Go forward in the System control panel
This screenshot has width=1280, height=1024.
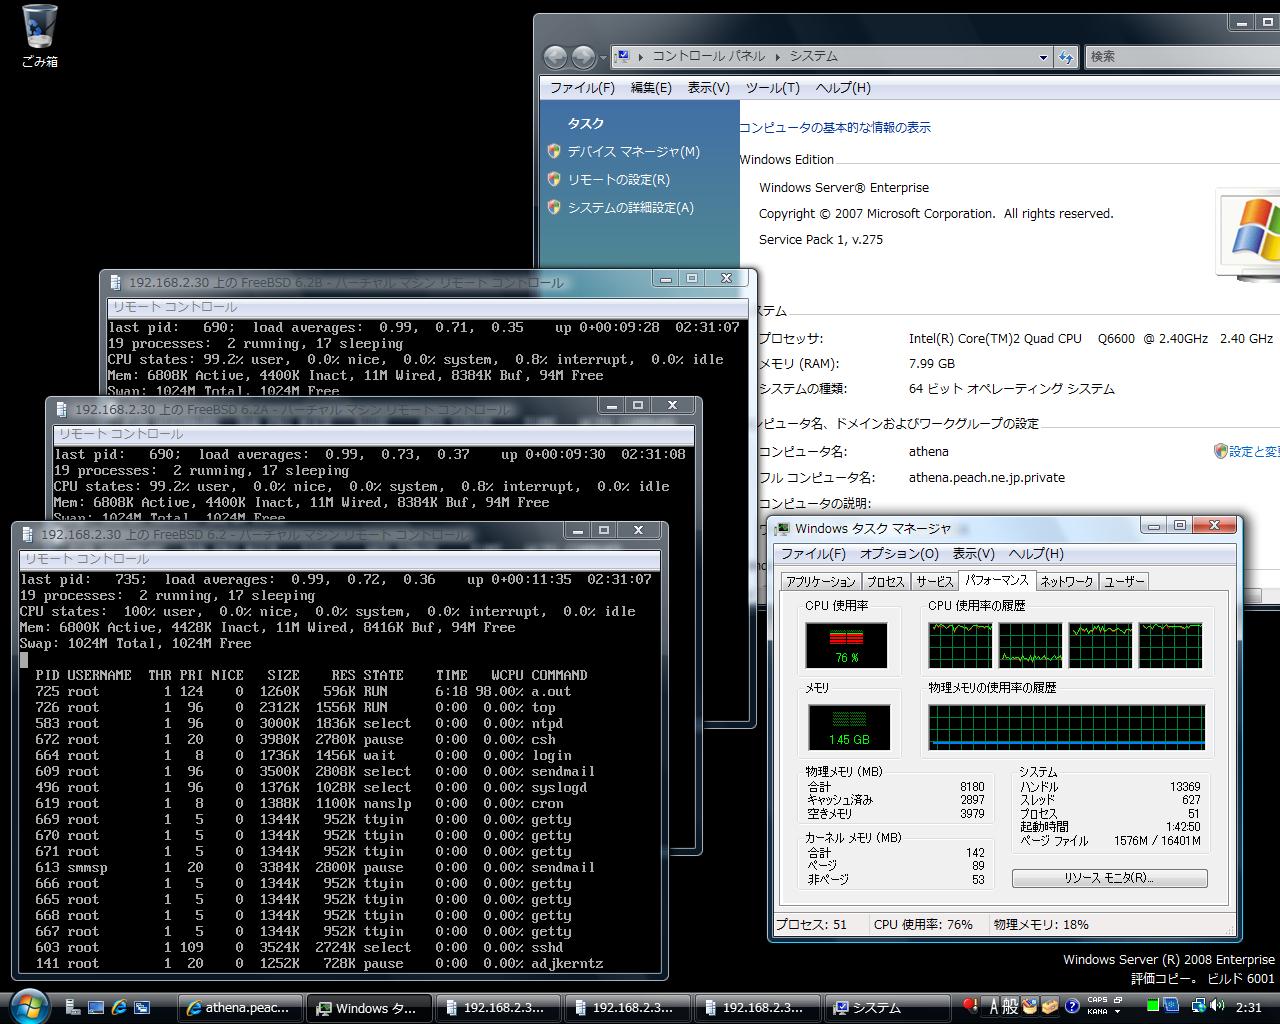[583, 57]
